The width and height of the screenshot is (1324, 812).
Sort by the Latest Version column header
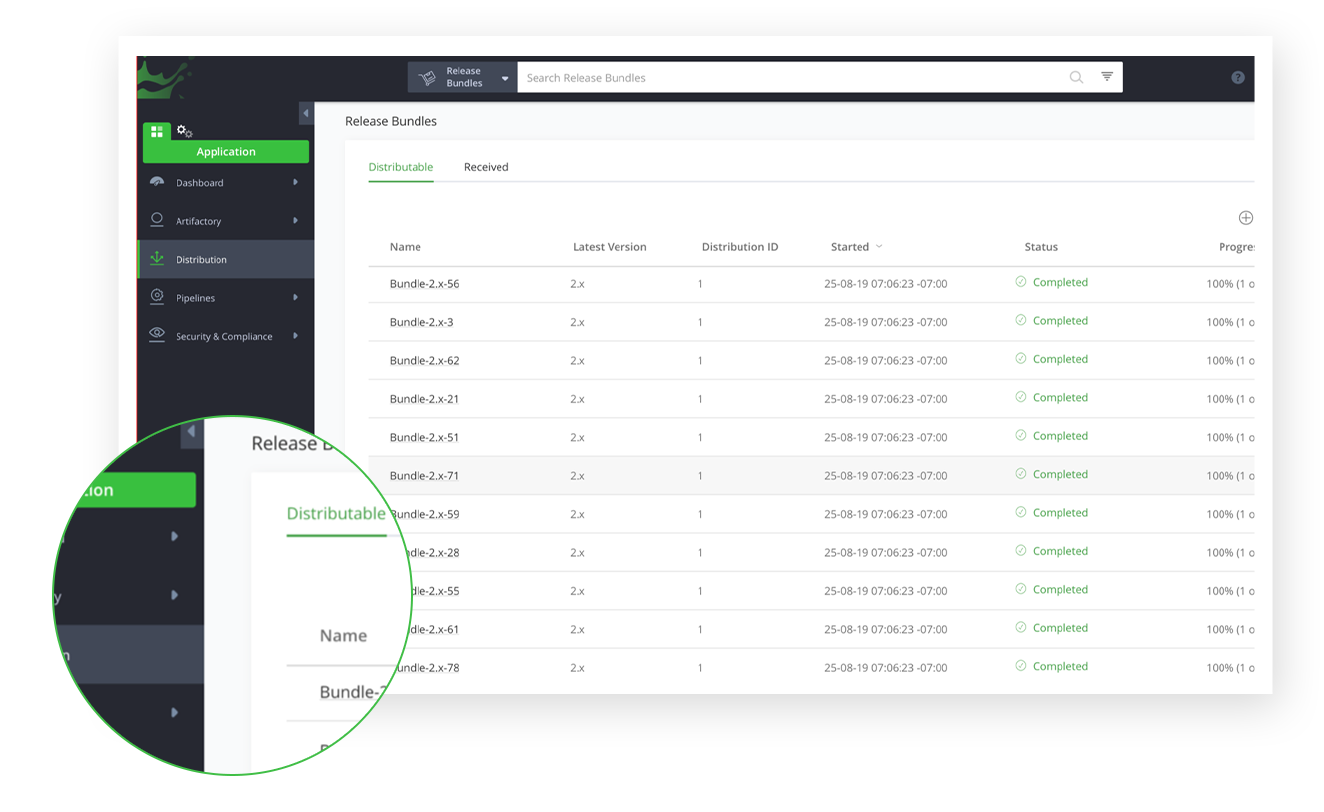pyautogui.click(x=610, y=247)
